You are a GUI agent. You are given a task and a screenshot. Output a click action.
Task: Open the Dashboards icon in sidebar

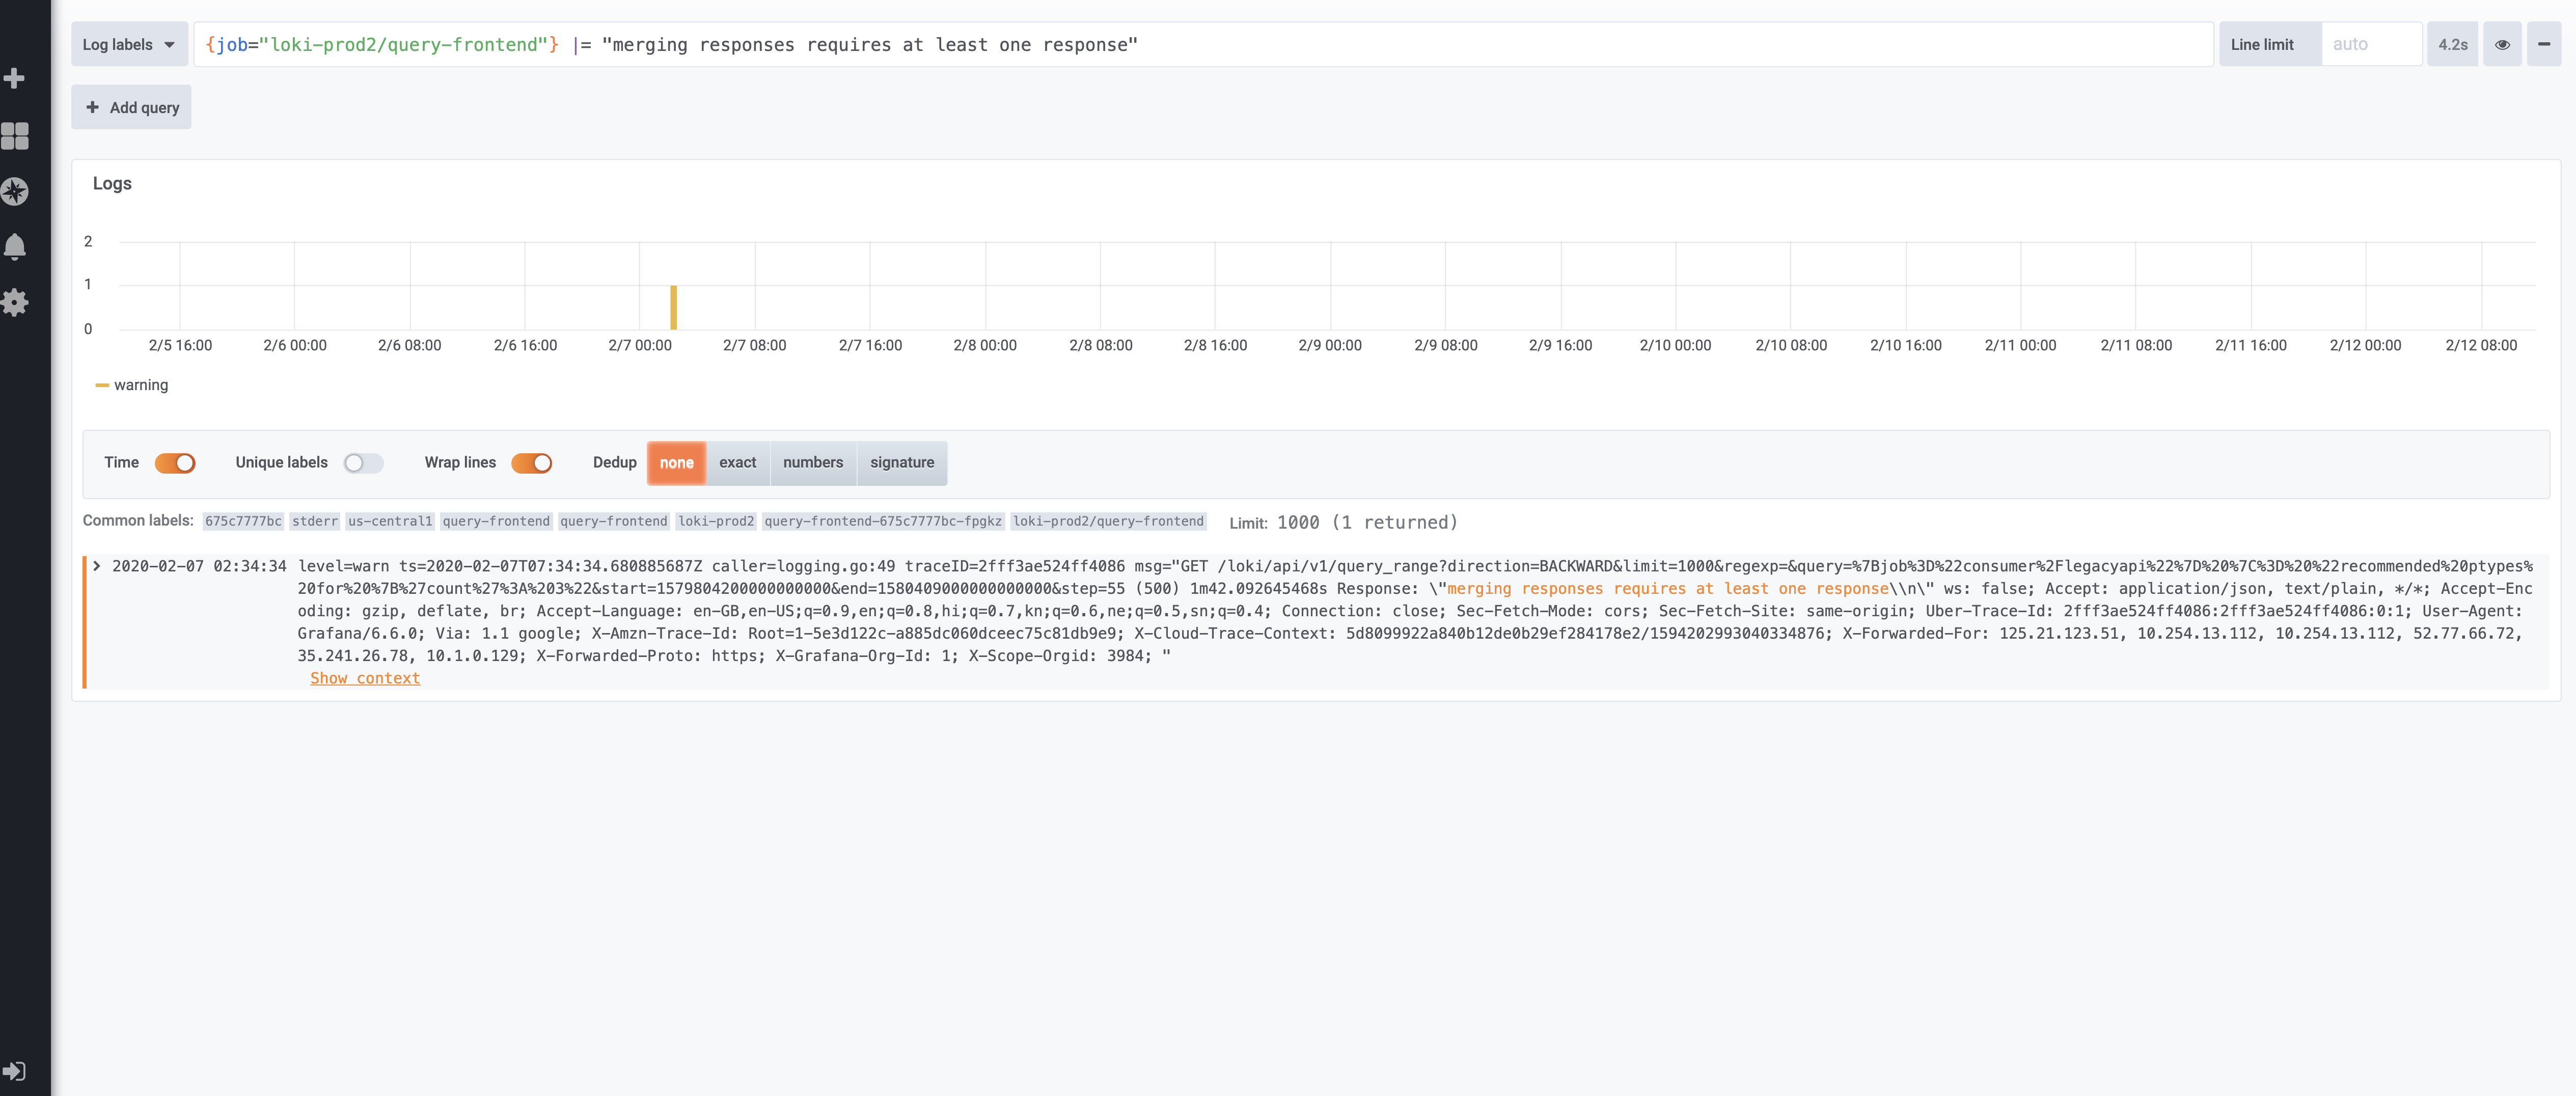[16, 137]
